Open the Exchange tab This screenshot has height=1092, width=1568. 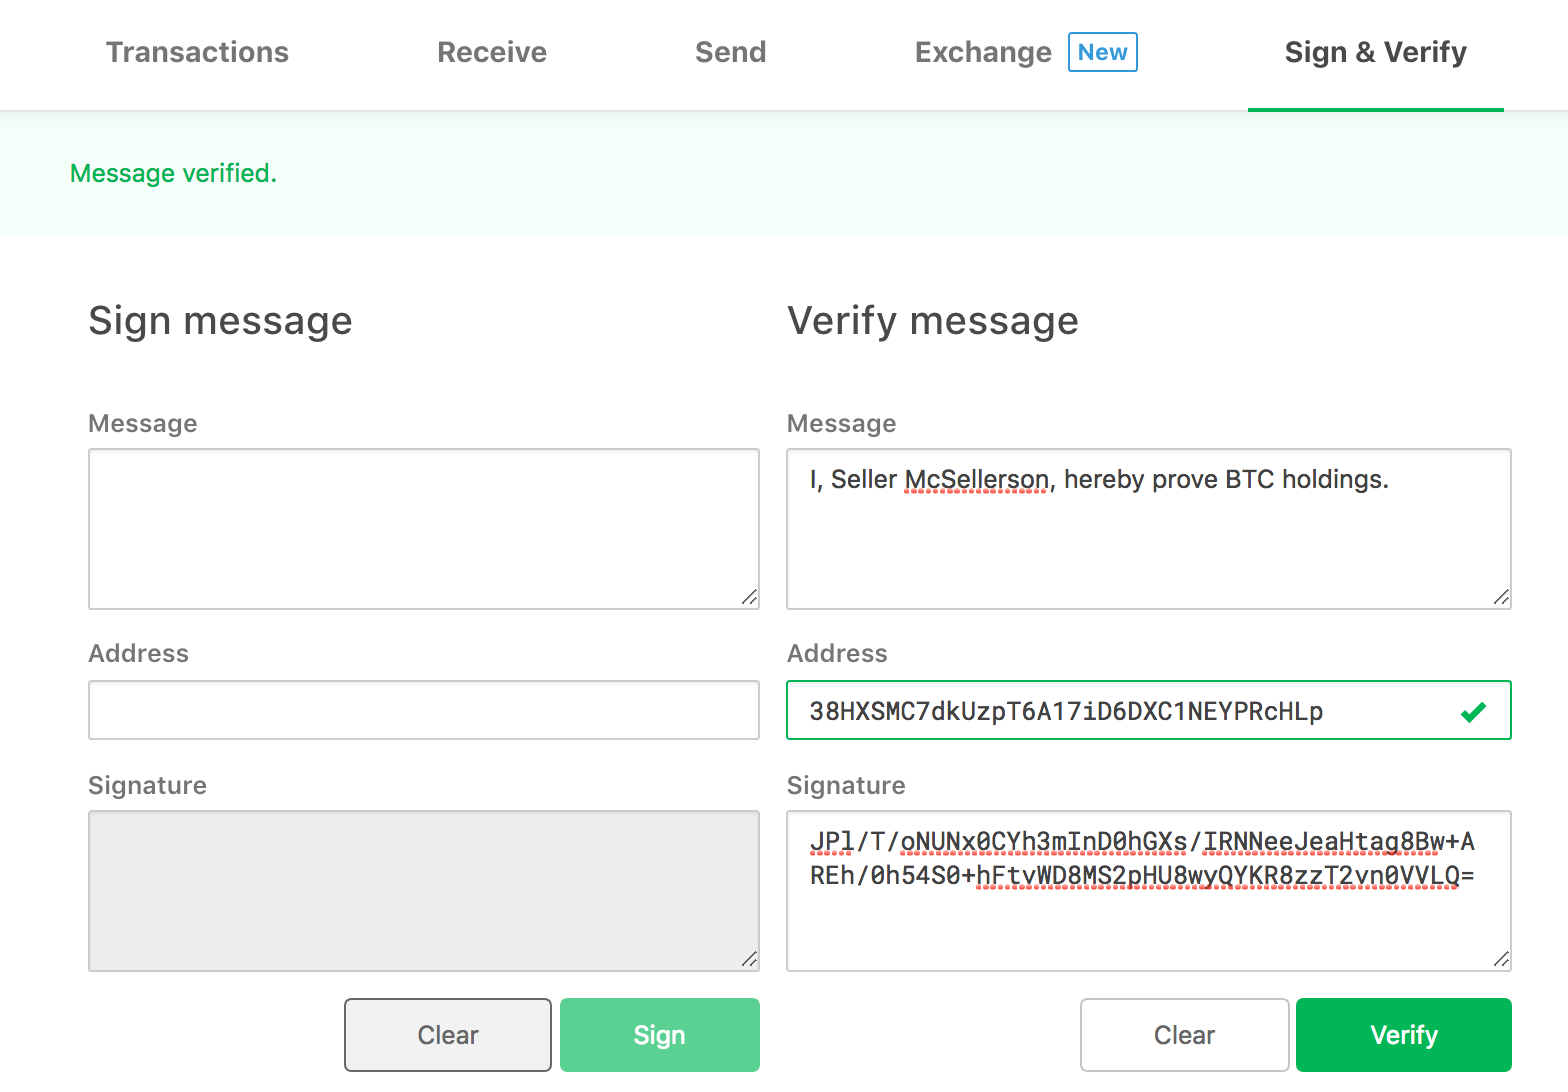click(983, 52)
